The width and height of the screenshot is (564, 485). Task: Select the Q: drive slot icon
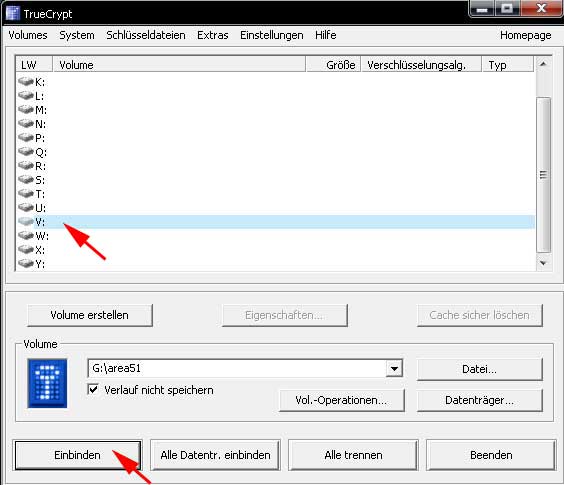coord(26,151)
